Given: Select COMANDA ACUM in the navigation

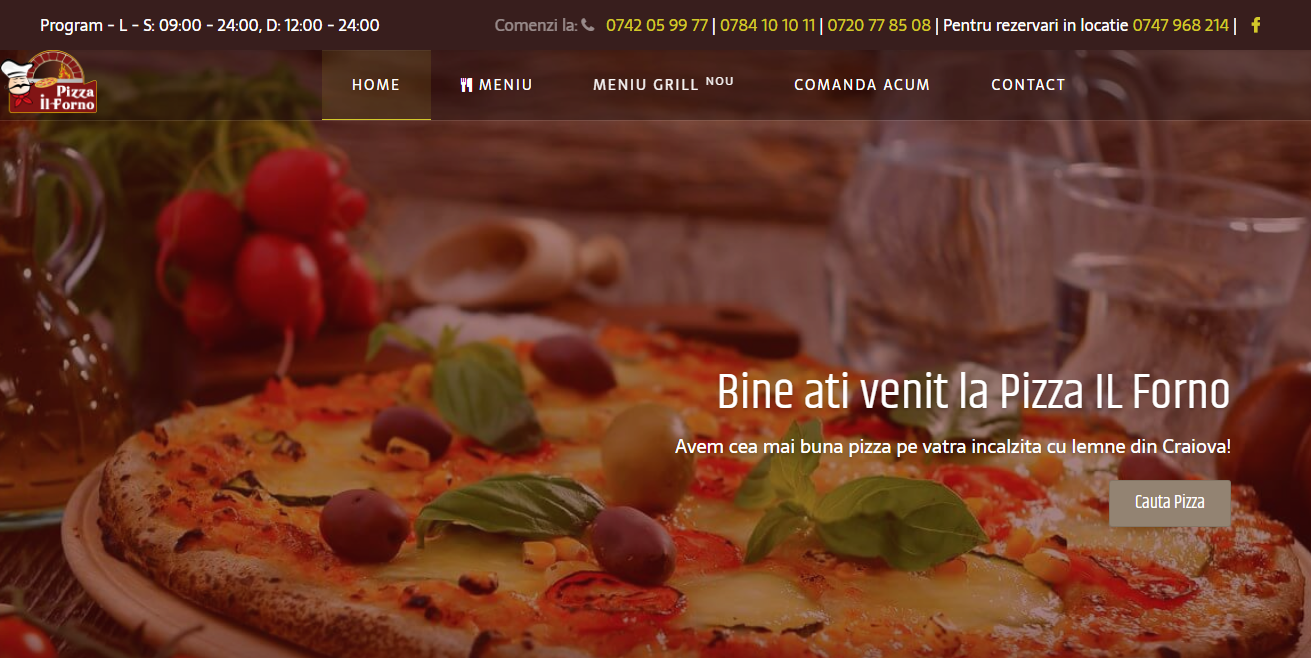Looking at the screenshot, I should [862, 85].
